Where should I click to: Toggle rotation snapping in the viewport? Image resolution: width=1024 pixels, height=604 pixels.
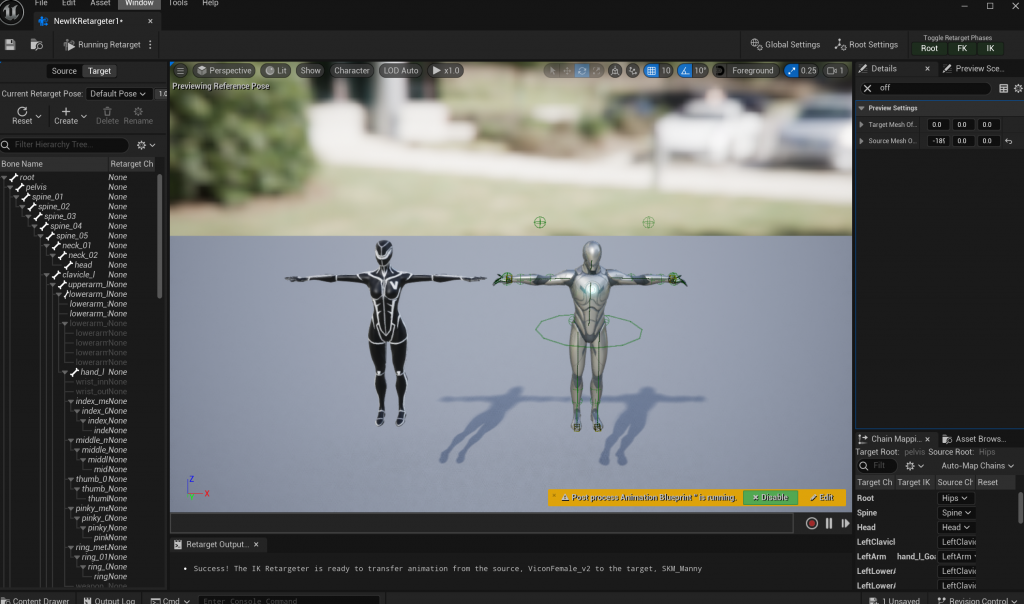tap(684, 71)
